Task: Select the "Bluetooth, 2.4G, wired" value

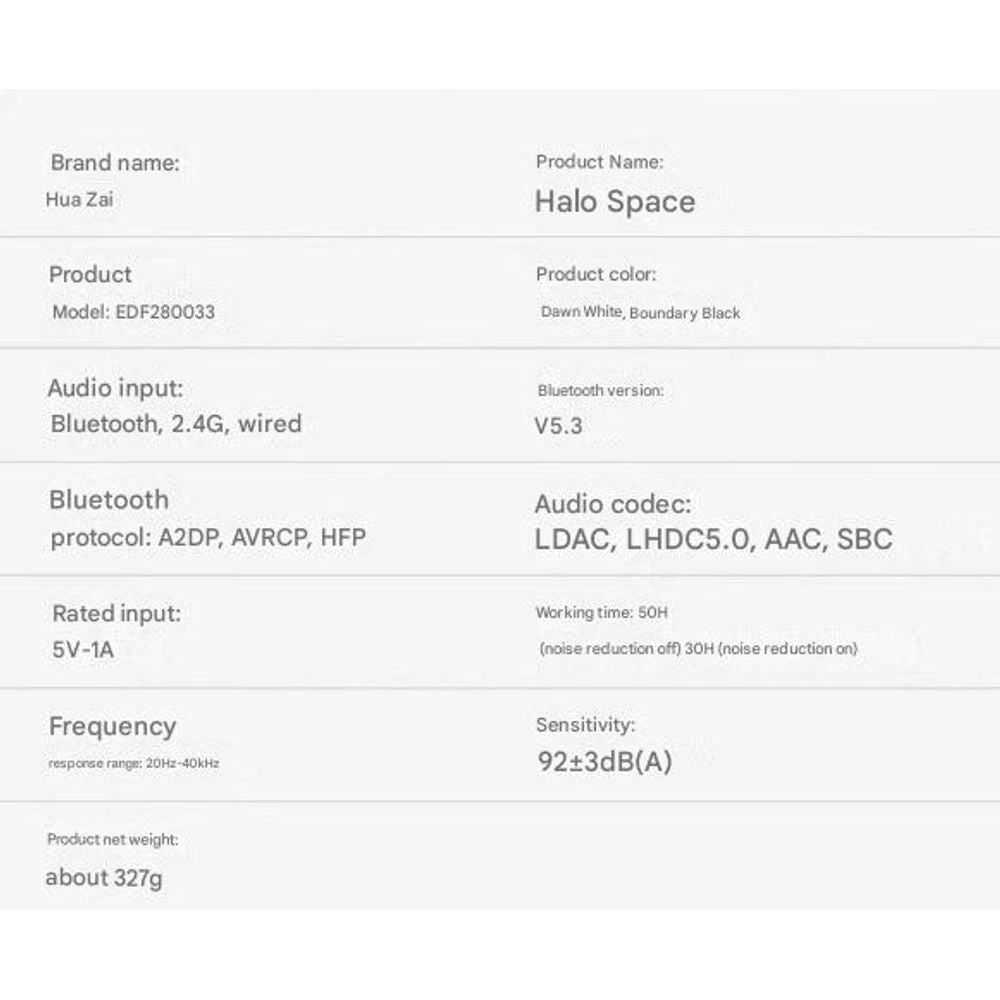Action: (176, 423)
